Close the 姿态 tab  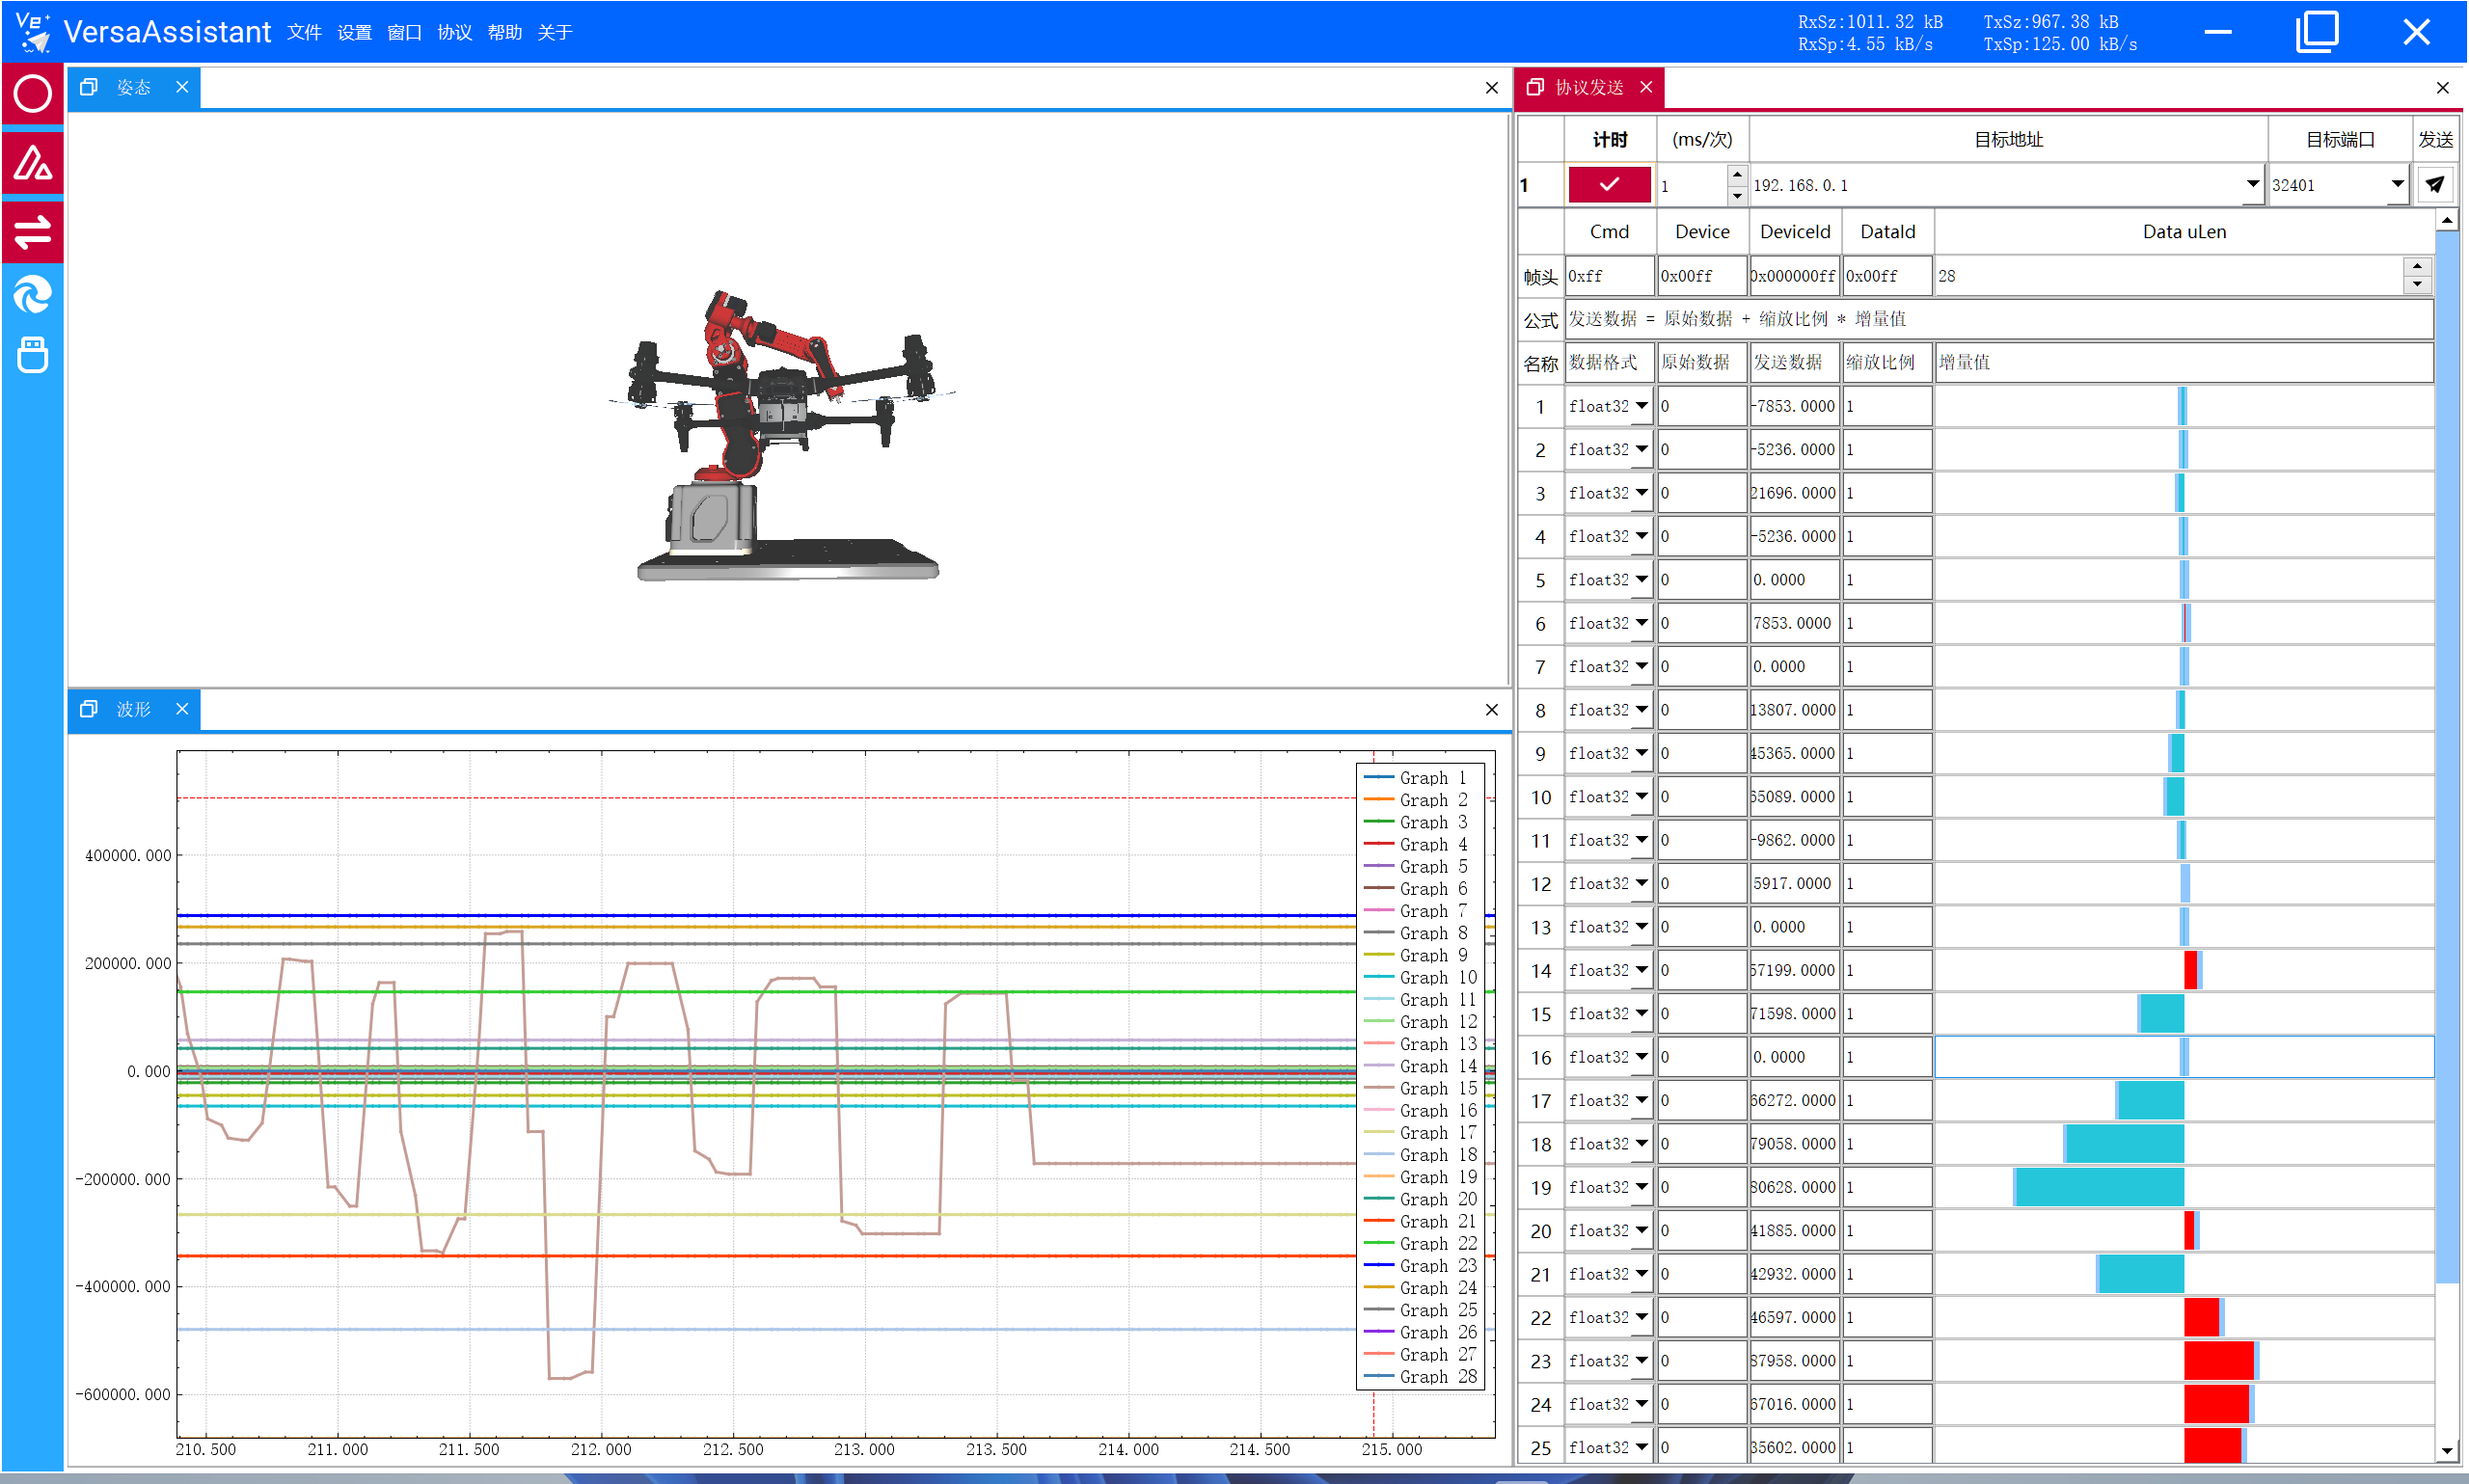[x=182, y=87]
